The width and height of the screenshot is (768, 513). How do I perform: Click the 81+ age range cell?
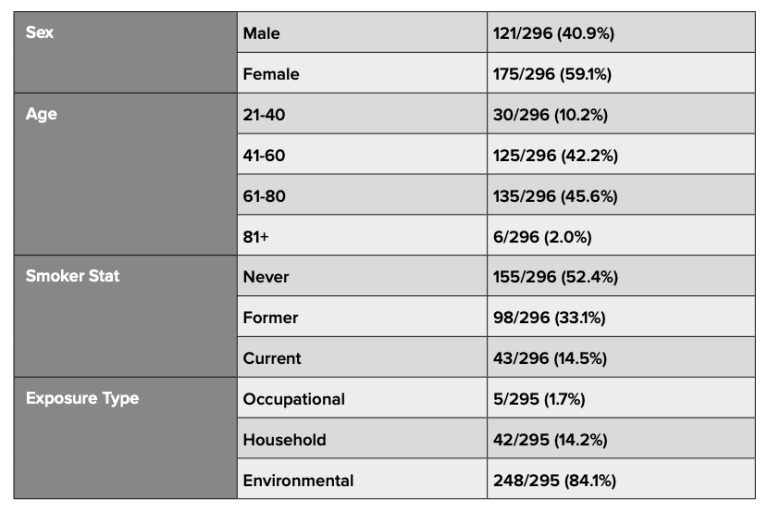tap(362, 236)
